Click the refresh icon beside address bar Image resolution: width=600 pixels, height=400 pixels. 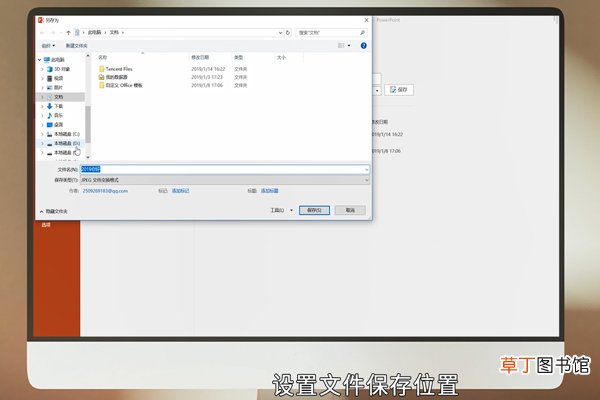288,33
